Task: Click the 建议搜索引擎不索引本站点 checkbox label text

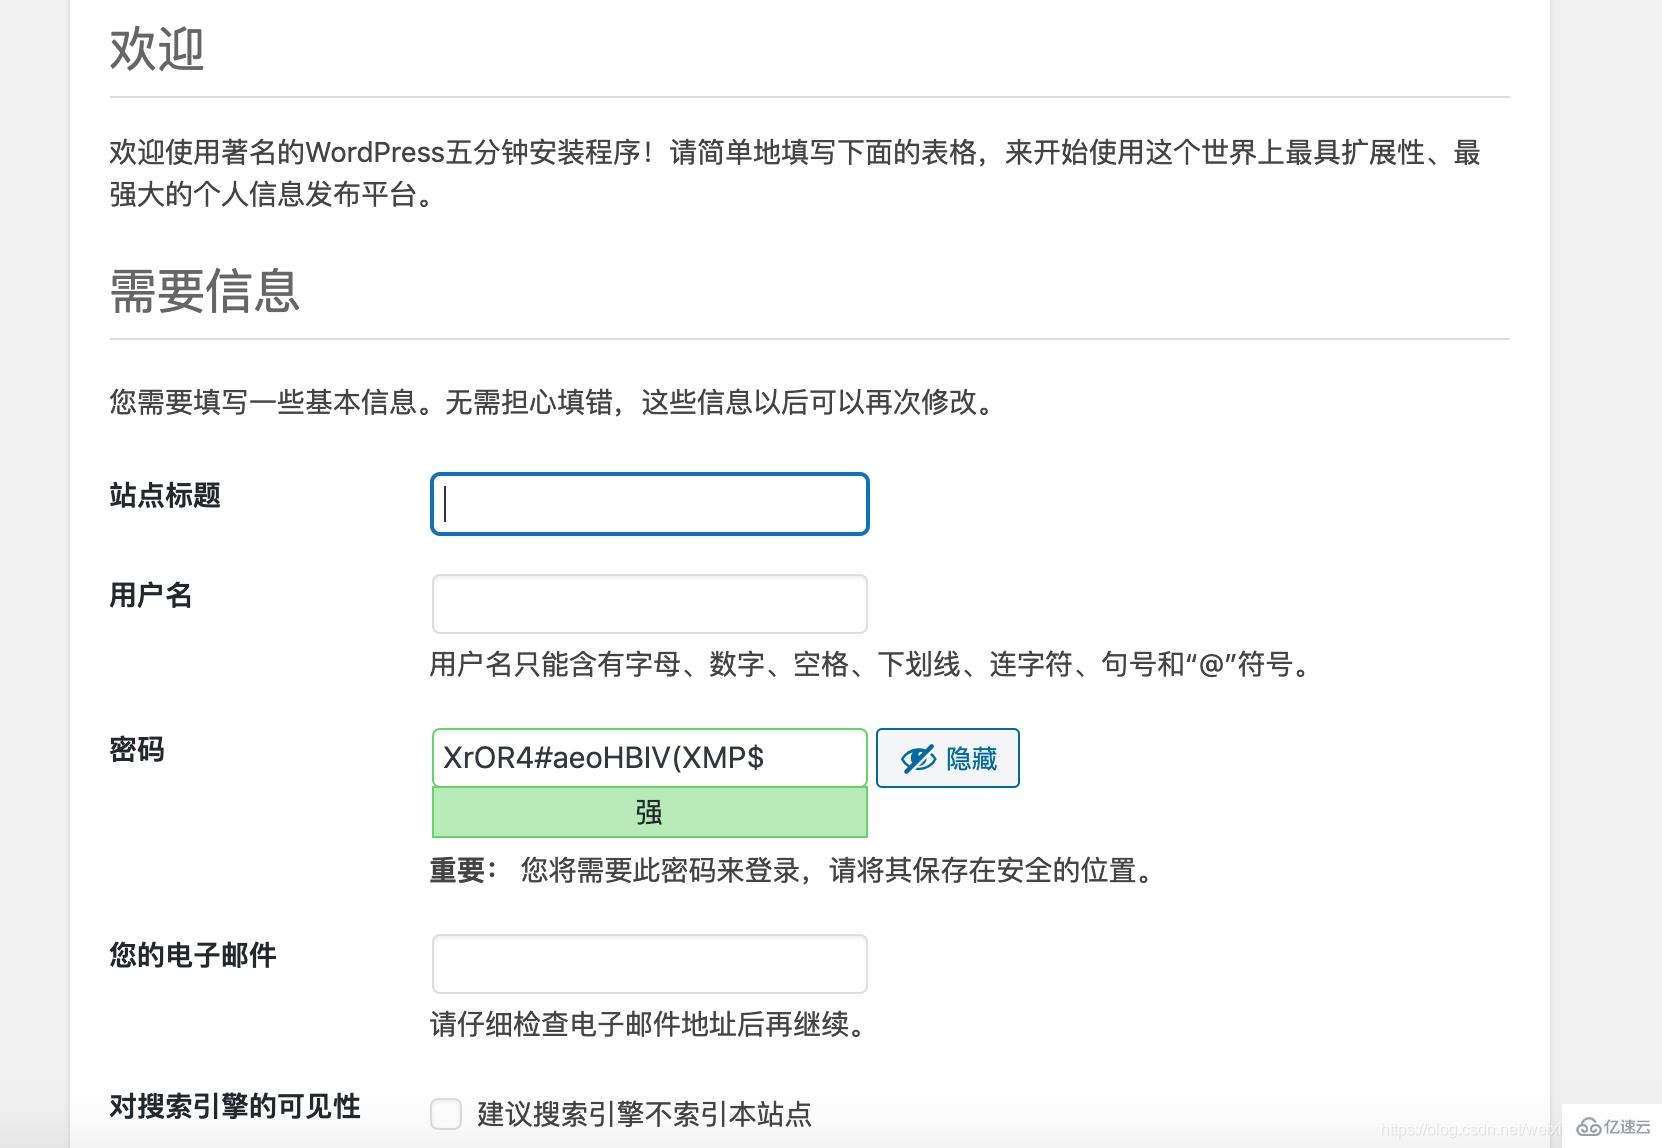Action: (645, 1114)
